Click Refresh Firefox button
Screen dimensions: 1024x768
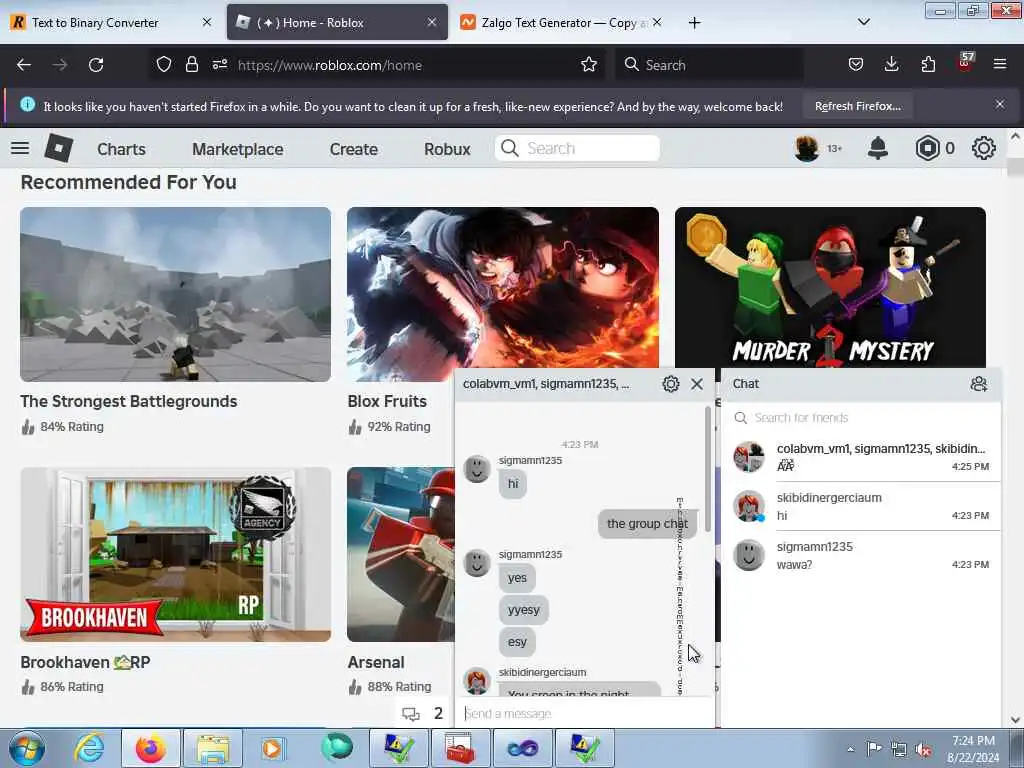tap(857, 106)
